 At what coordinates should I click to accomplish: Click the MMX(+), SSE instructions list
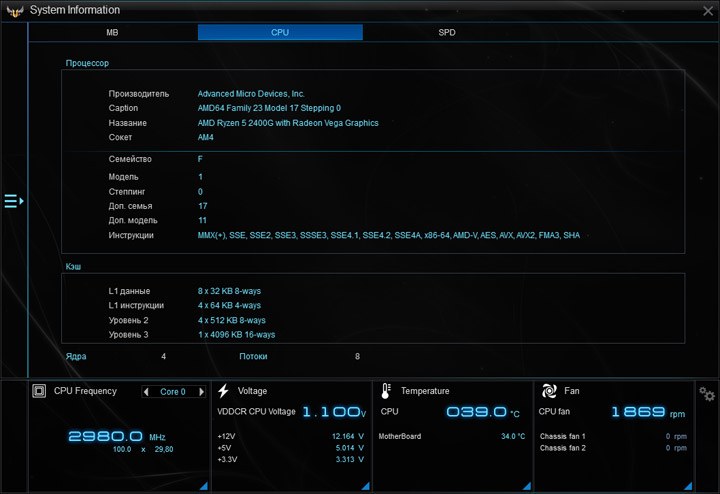pyautogui.click(x=388, y=235)
